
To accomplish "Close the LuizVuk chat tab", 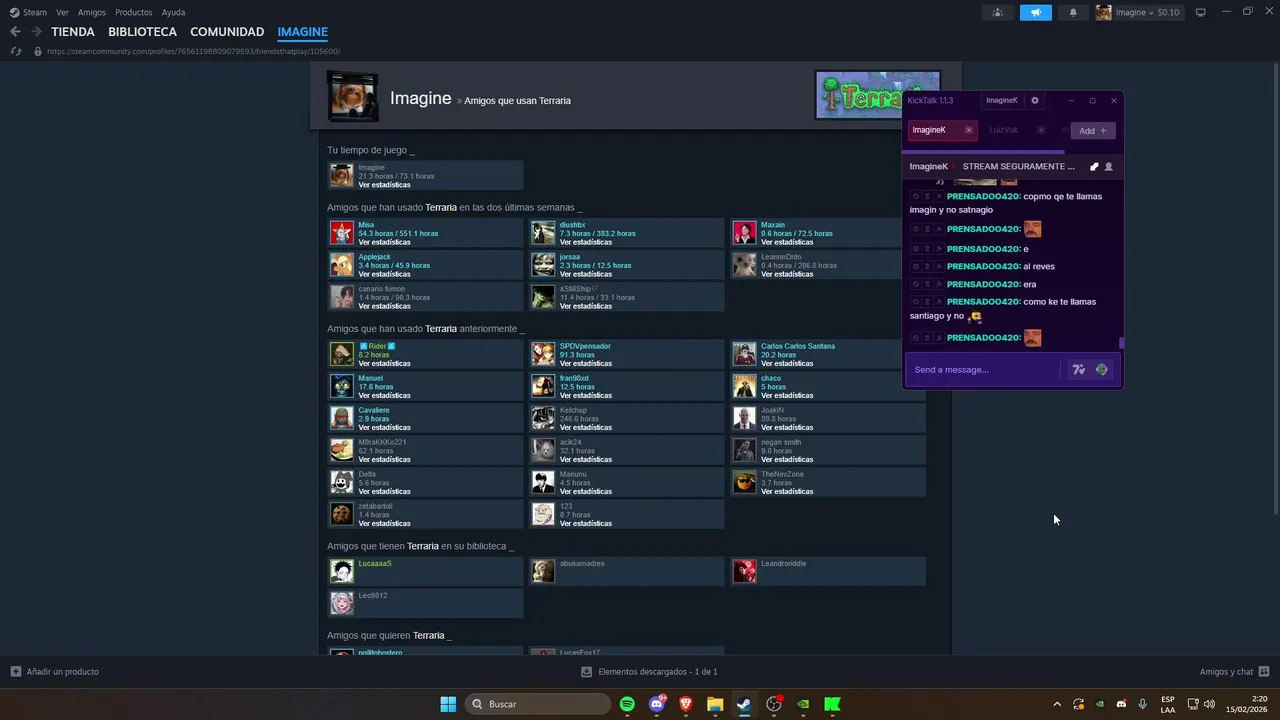I will click(1041, 130).
